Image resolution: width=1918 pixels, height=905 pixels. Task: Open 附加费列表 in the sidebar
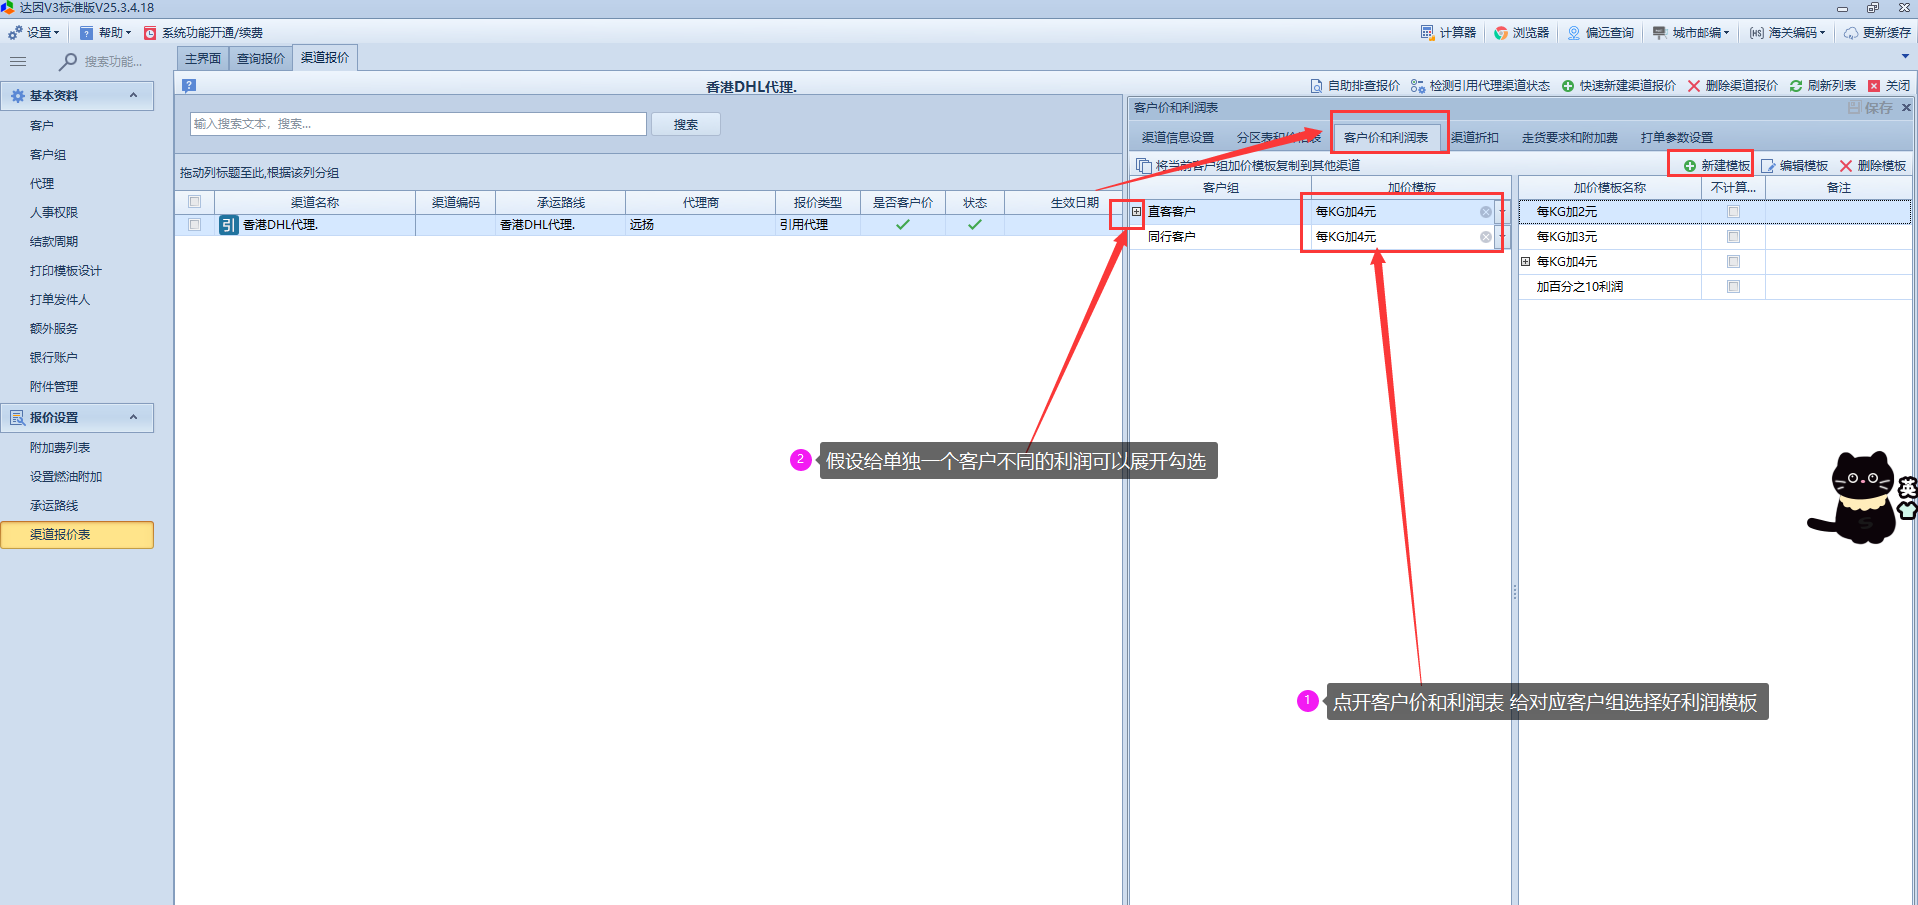point(60,448)
